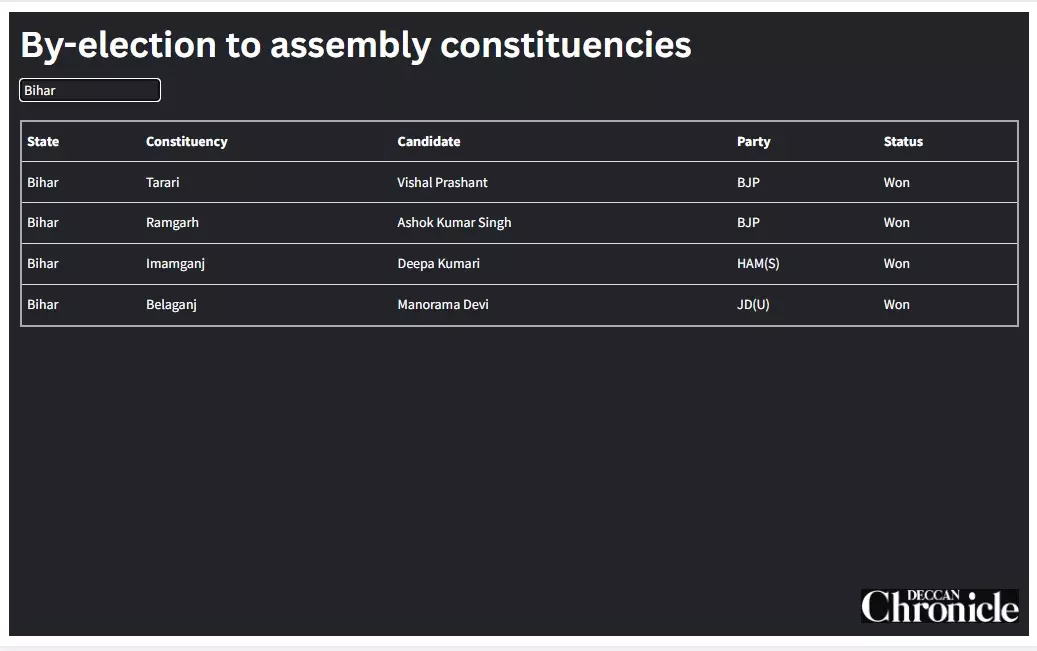Click the Party column header
1037x651 pixels.
(x=753, y=142)
